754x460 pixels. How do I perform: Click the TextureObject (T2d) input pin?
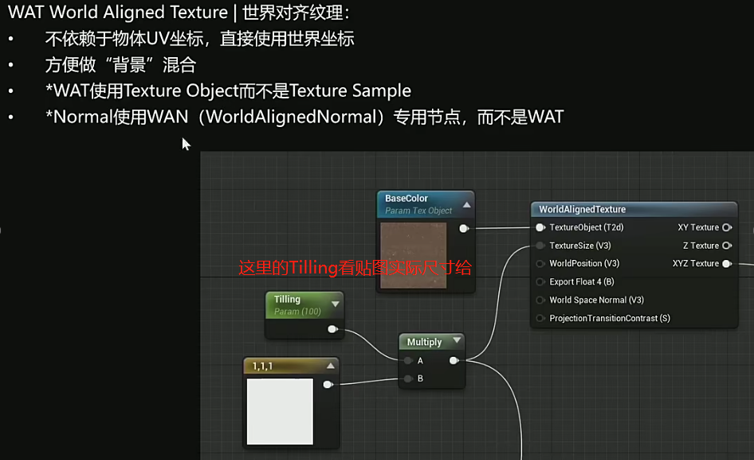(x=540, y=228)
